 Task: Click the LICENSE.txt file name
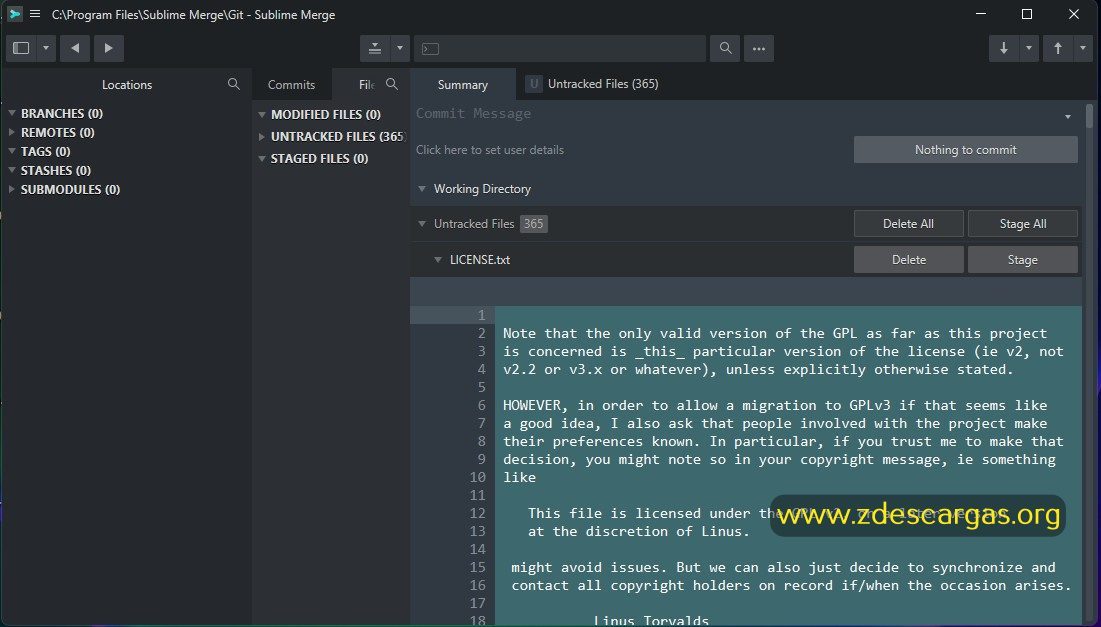pyautogui.click(x=480, y=260)
